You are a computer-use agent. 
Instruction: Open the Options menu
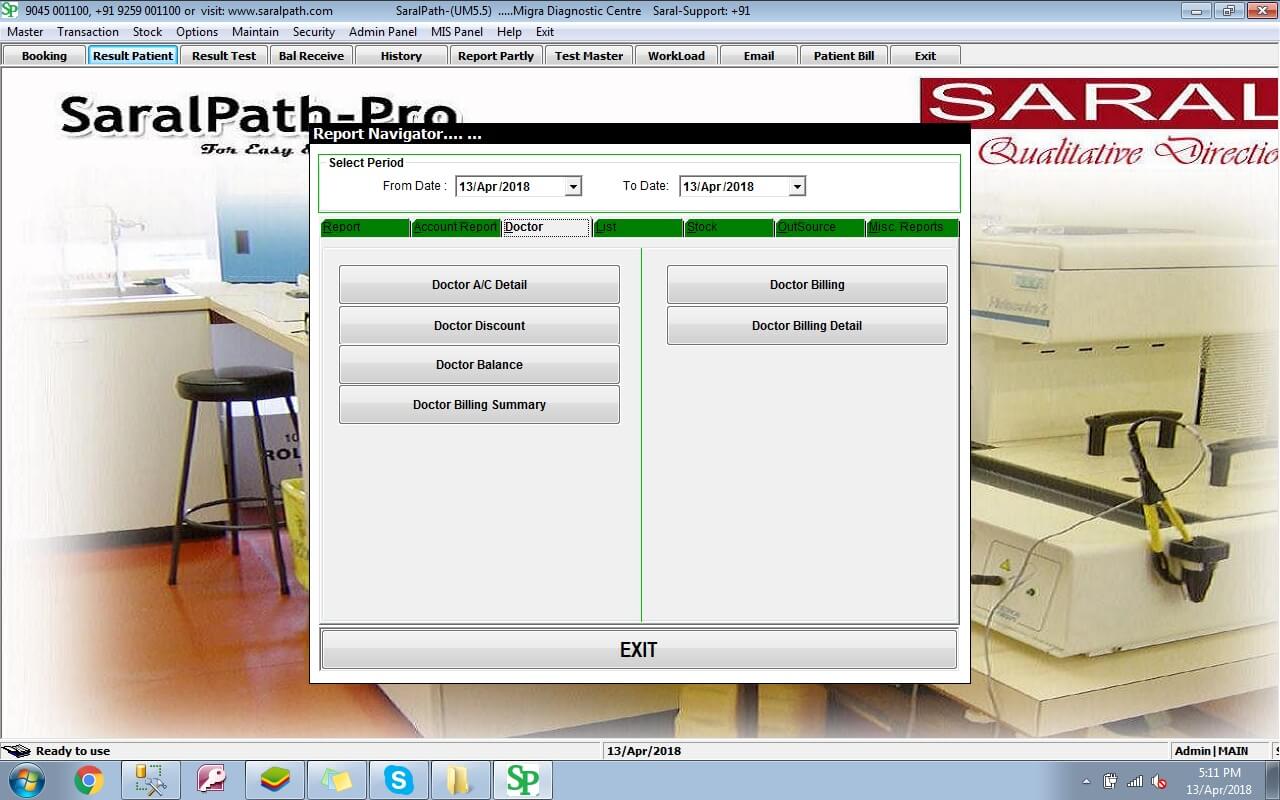(x=197, y=32)
